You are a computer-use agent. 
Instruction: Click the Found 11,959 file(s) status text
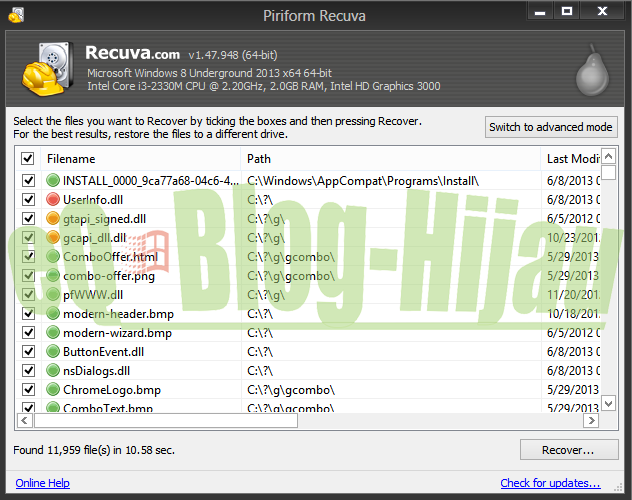pos(94,450)
